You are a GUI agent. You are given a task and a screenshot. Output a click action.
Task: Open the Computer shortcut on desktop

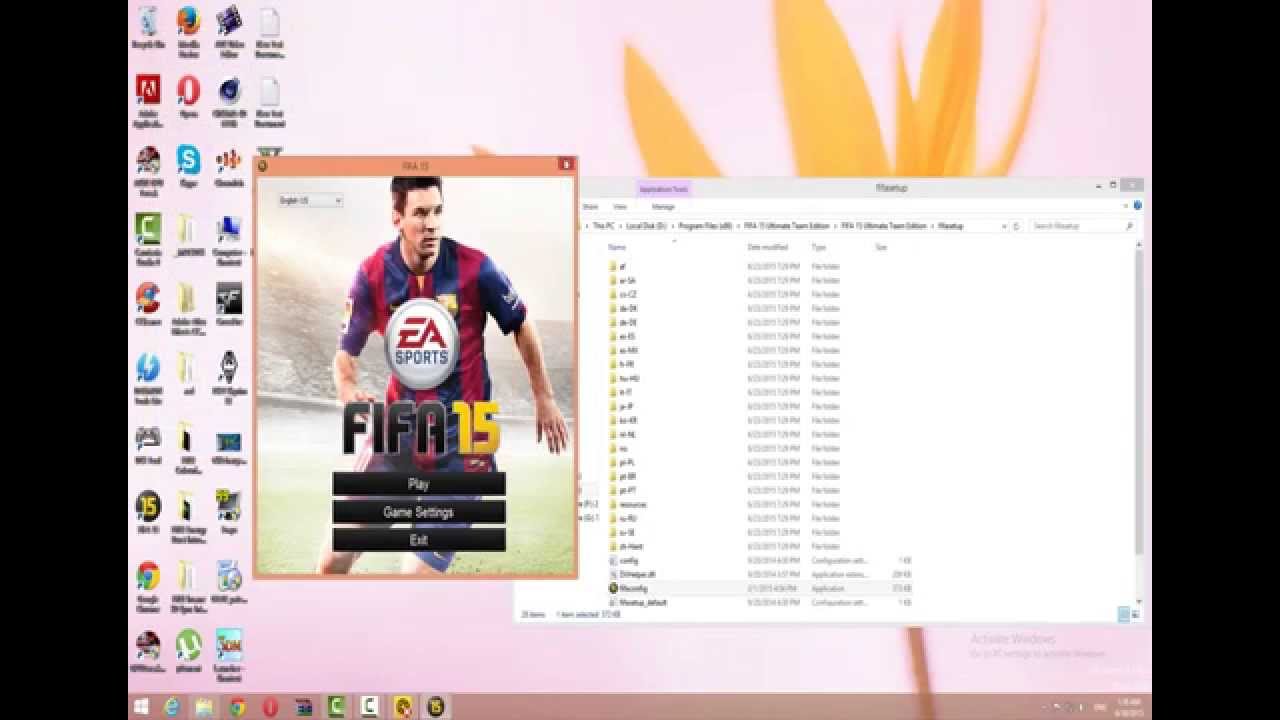229,241
